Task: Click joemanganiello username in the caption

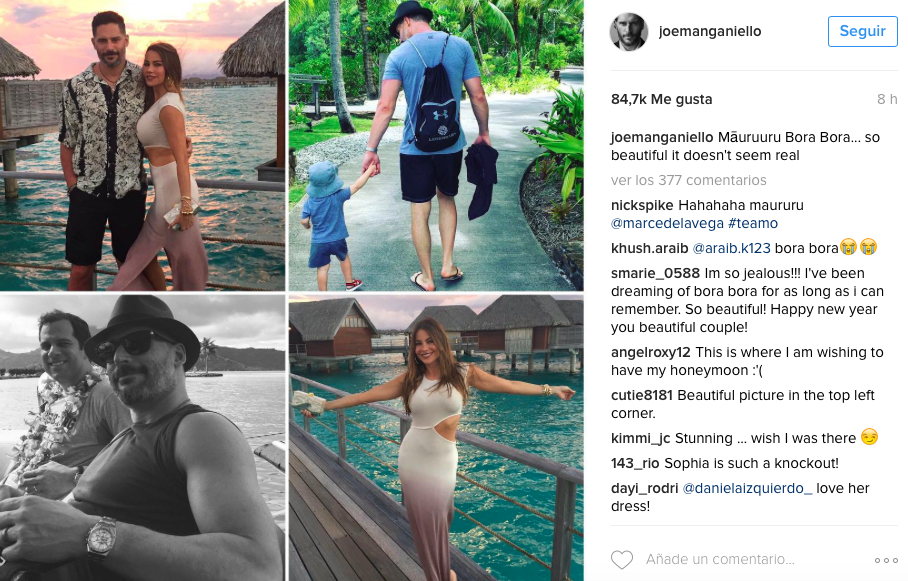Action: tap(662, 137)
